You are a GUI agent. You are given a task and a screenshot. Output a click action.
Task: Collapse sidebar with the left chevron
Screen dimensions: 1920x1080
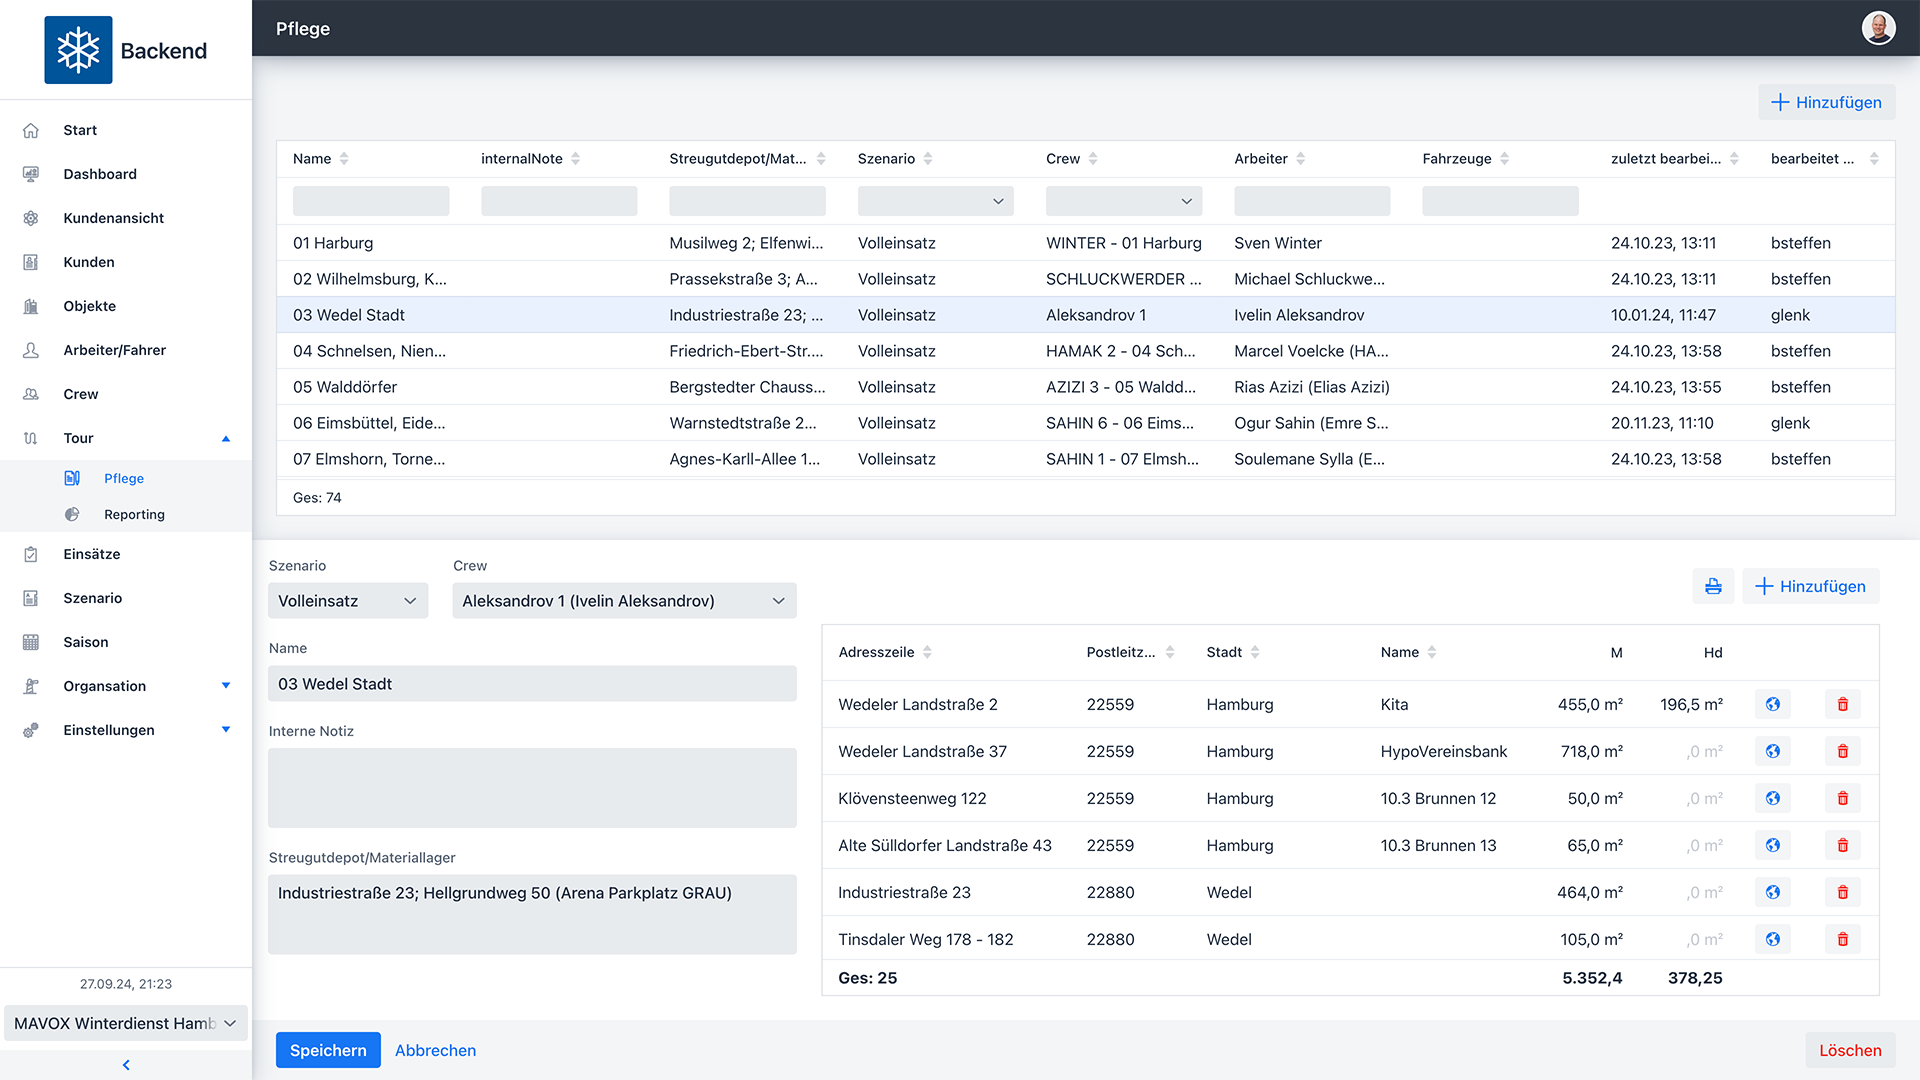point(126,1065)
